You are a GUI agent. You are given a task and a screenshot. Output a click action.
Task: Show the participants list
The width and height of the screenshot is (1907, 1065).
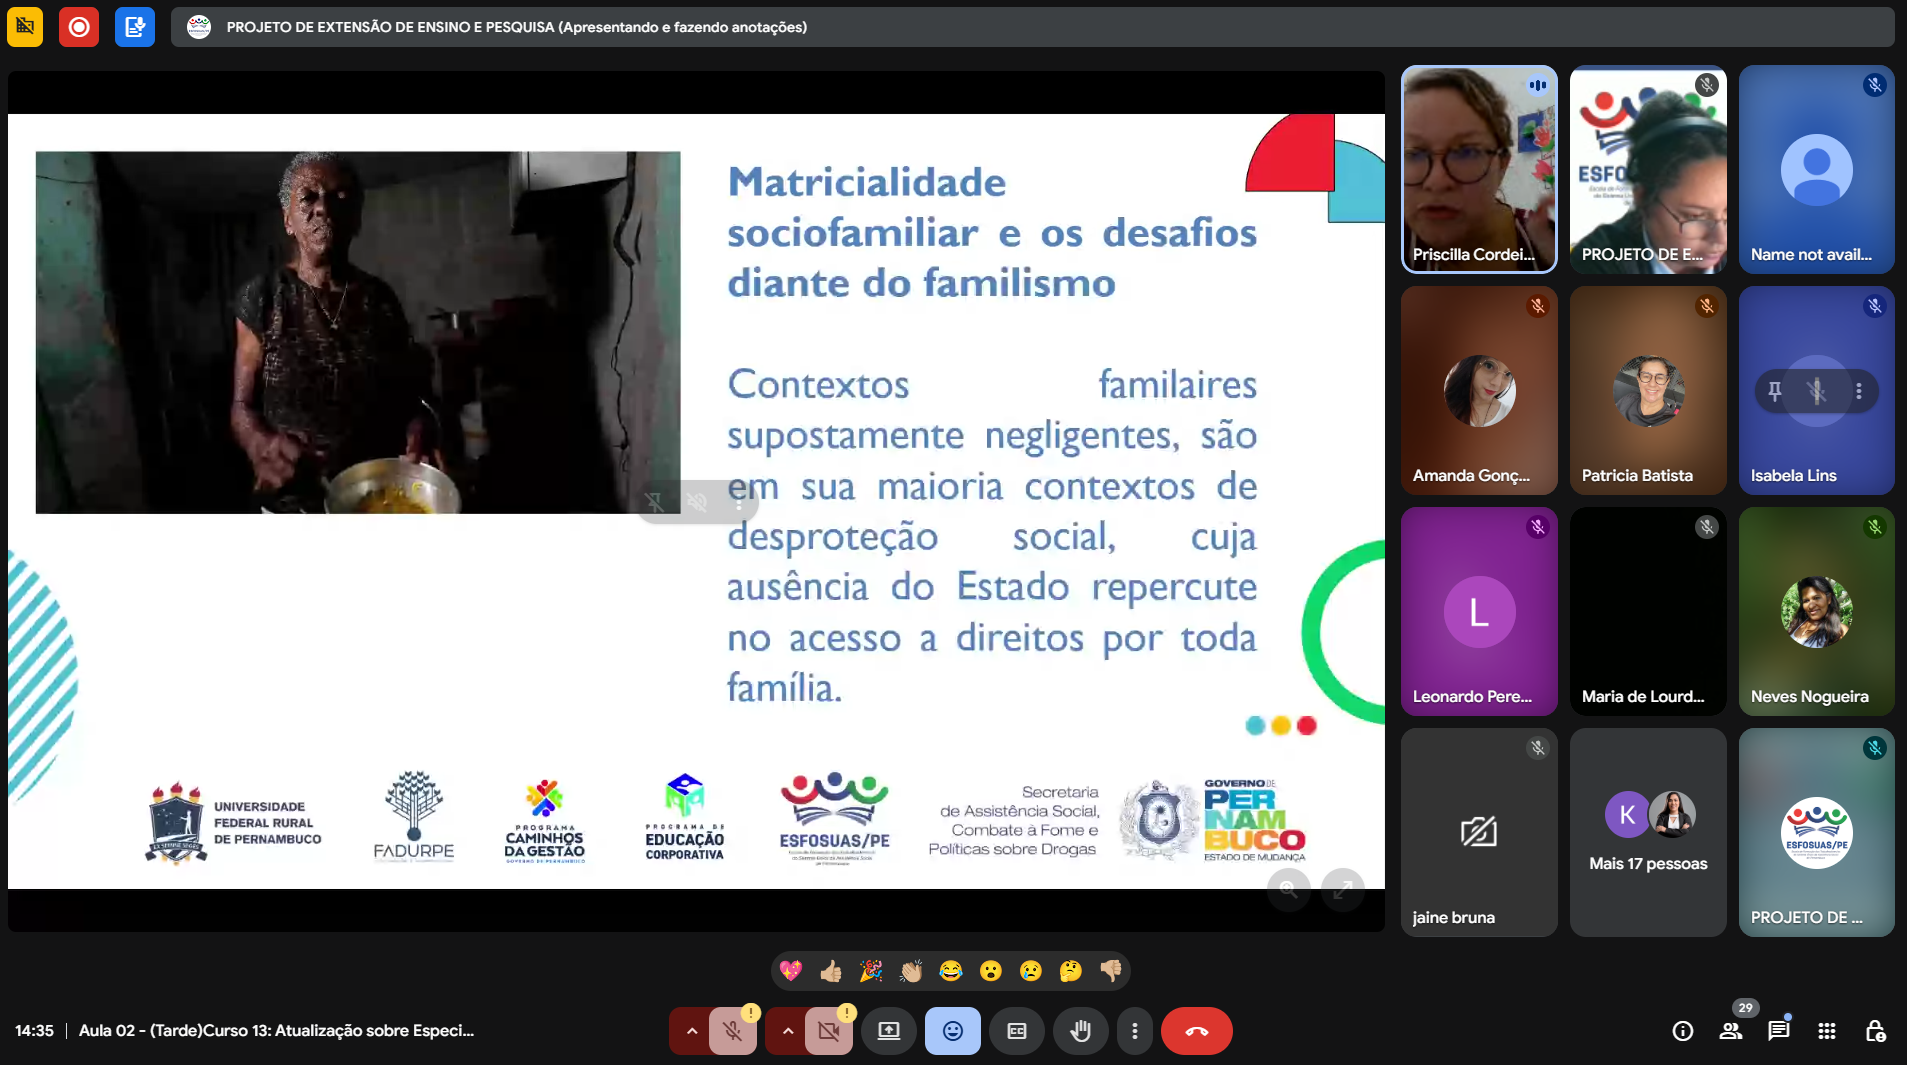pos(1730,1031)
